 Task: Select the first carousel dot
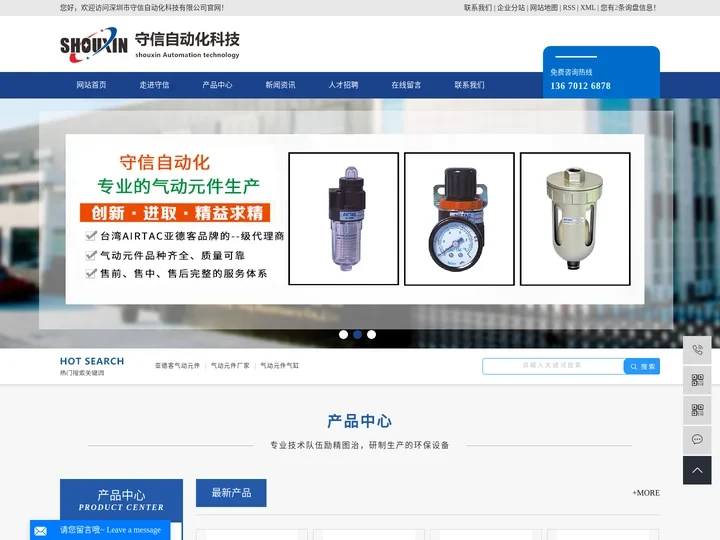click(343, 335)
